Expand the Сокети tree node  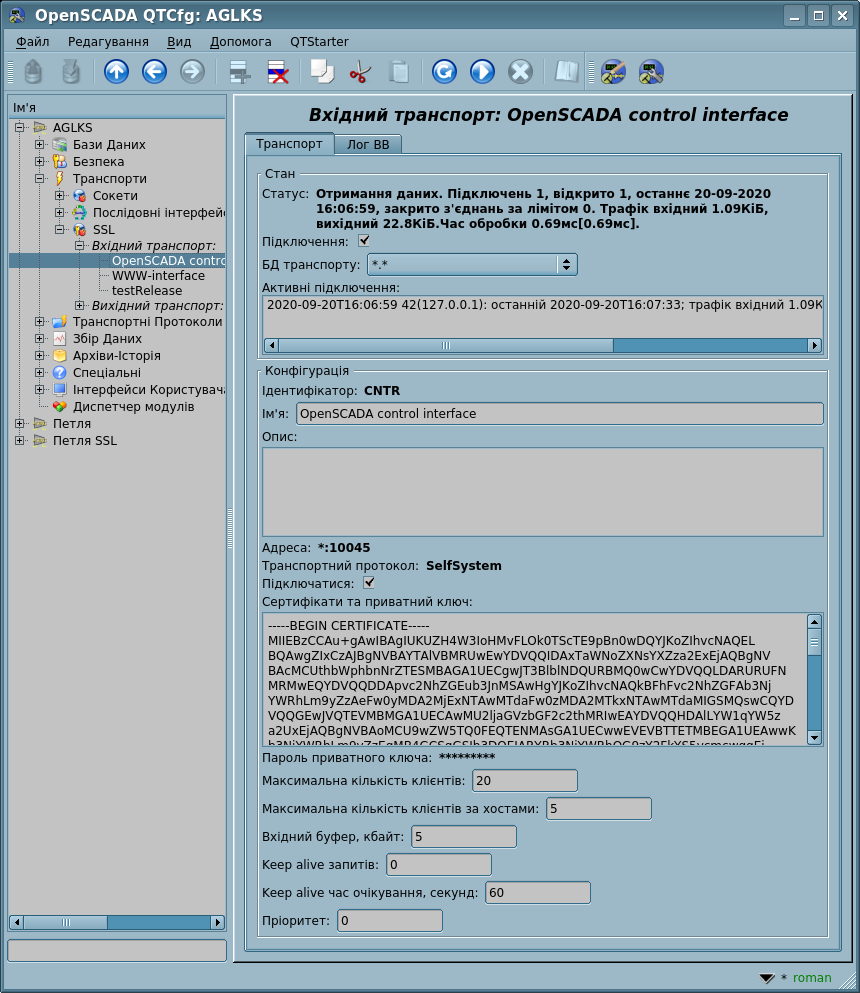[60, 196]
